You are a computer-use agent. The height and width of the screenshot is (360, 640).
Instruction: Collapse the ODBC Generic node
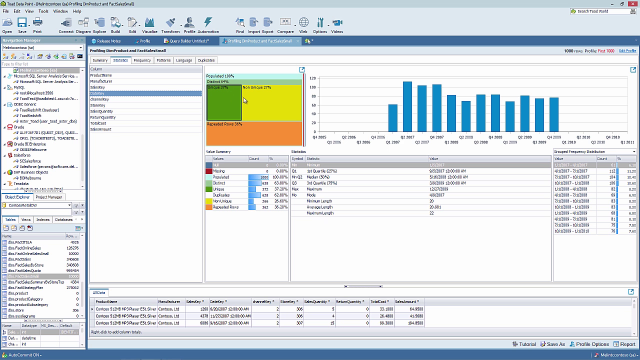[5, 104]
